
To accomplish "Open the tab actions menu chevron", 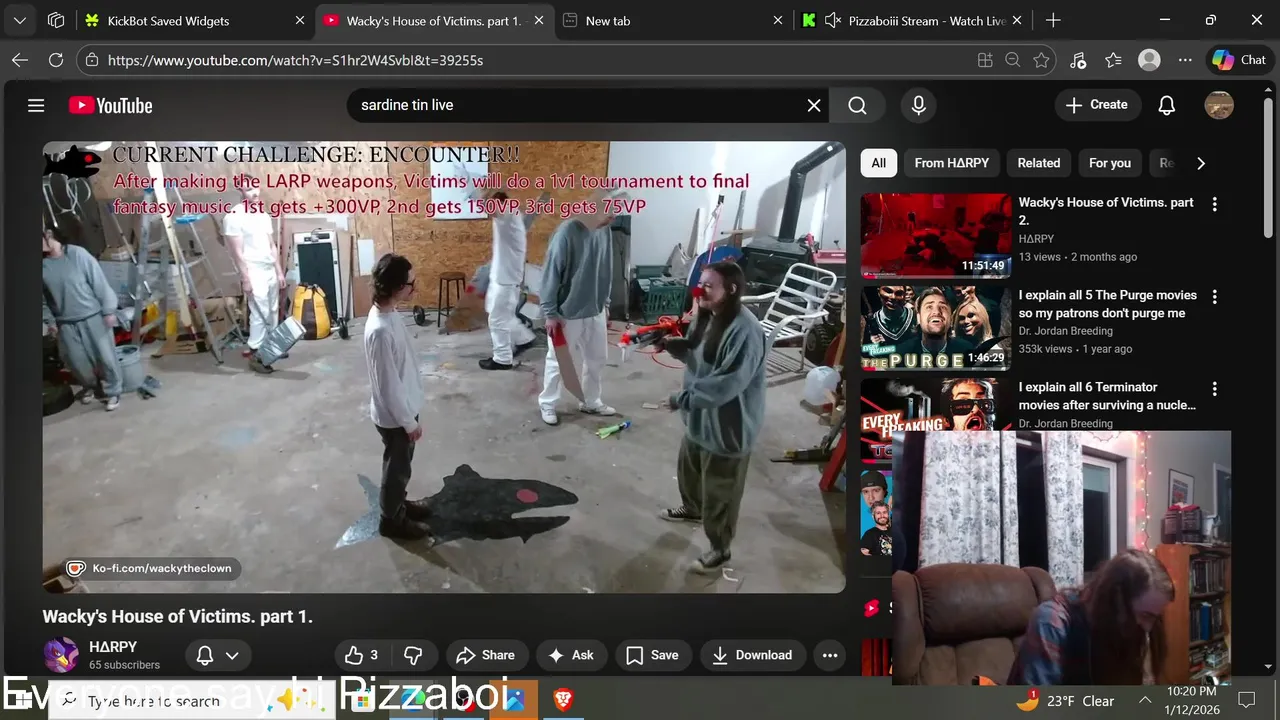I will [x=19, y=20].
